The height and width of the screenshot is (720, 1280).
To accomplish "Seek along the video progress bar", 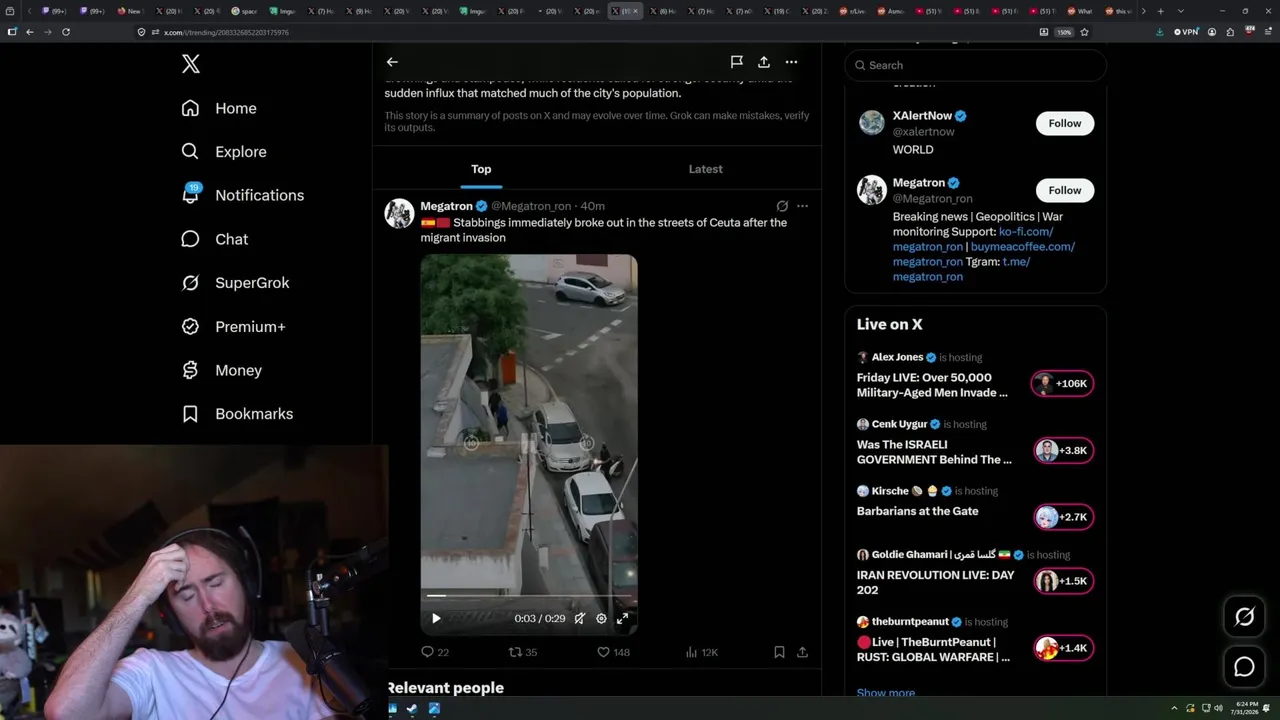I will click(529, 596).
